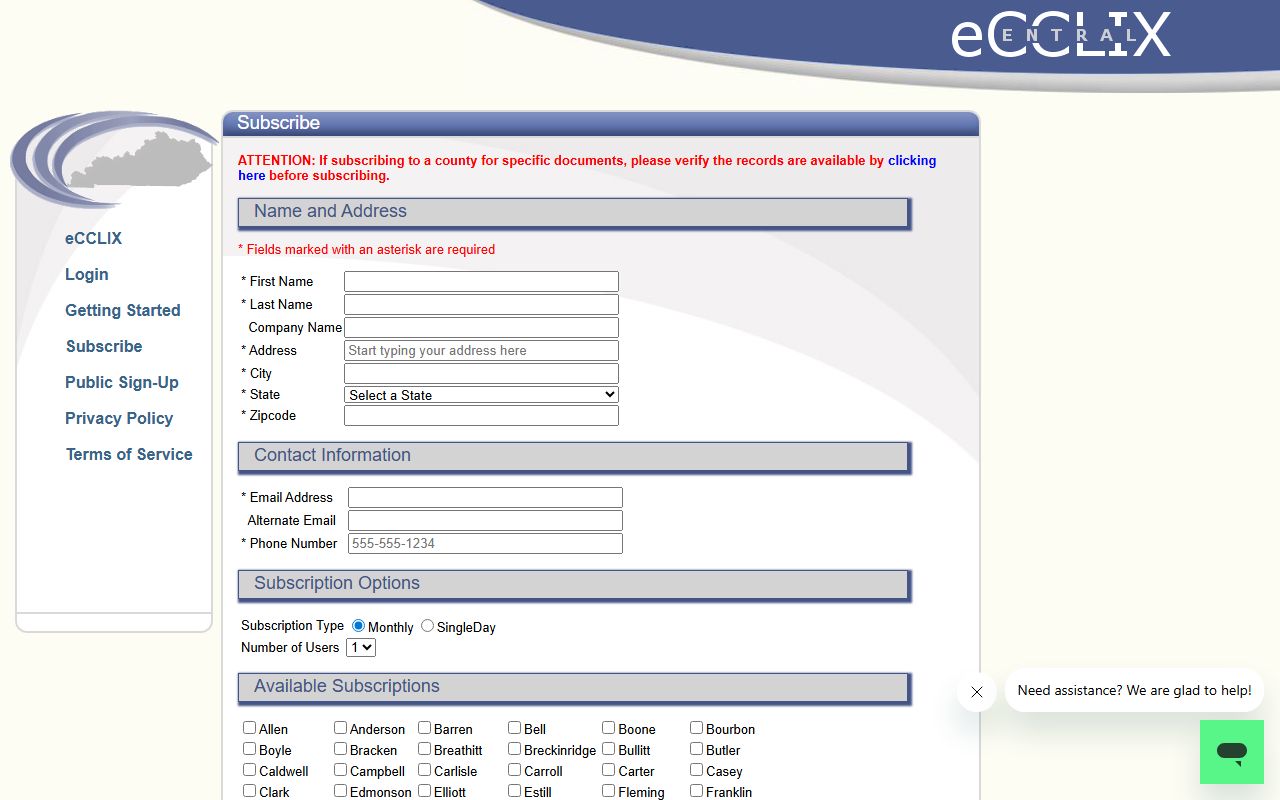Tick the Breathitt county checkbox
The width and height of the screenshot is (1280, 800).
pyautogui.click(x=424, y=749)
